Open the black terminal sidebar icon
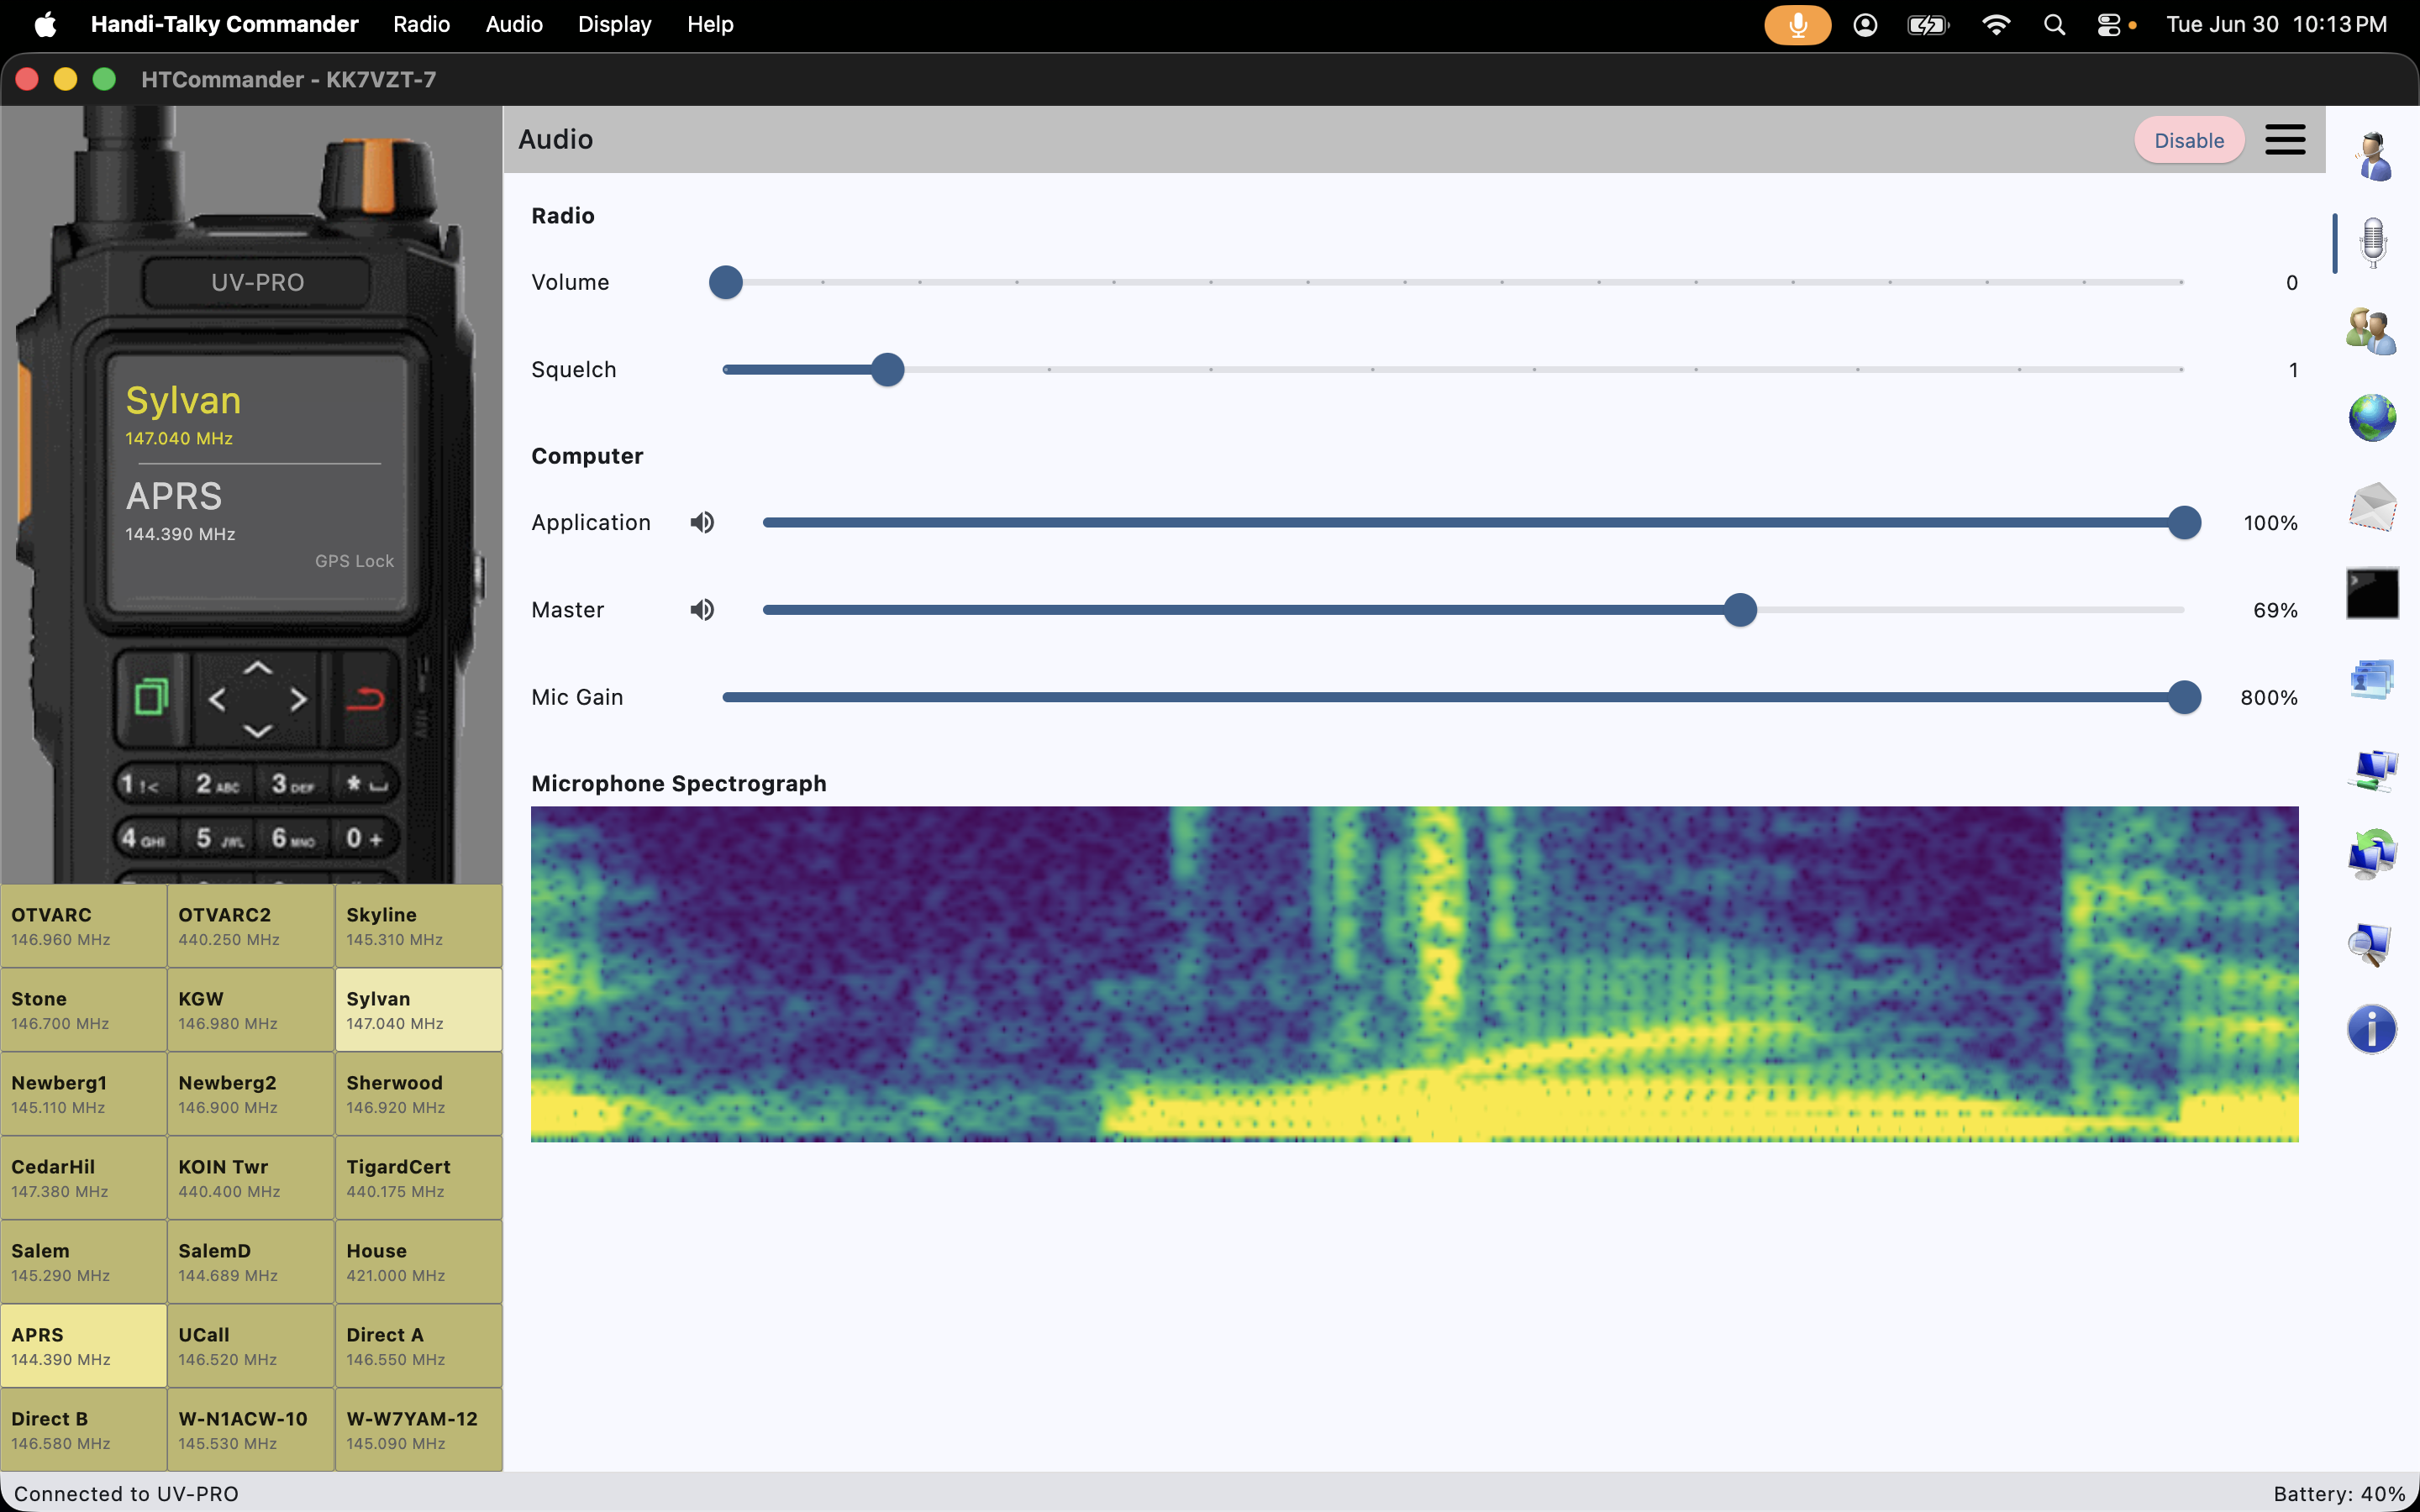Screen dimensions: 2420x1512 click(2372, 593)
